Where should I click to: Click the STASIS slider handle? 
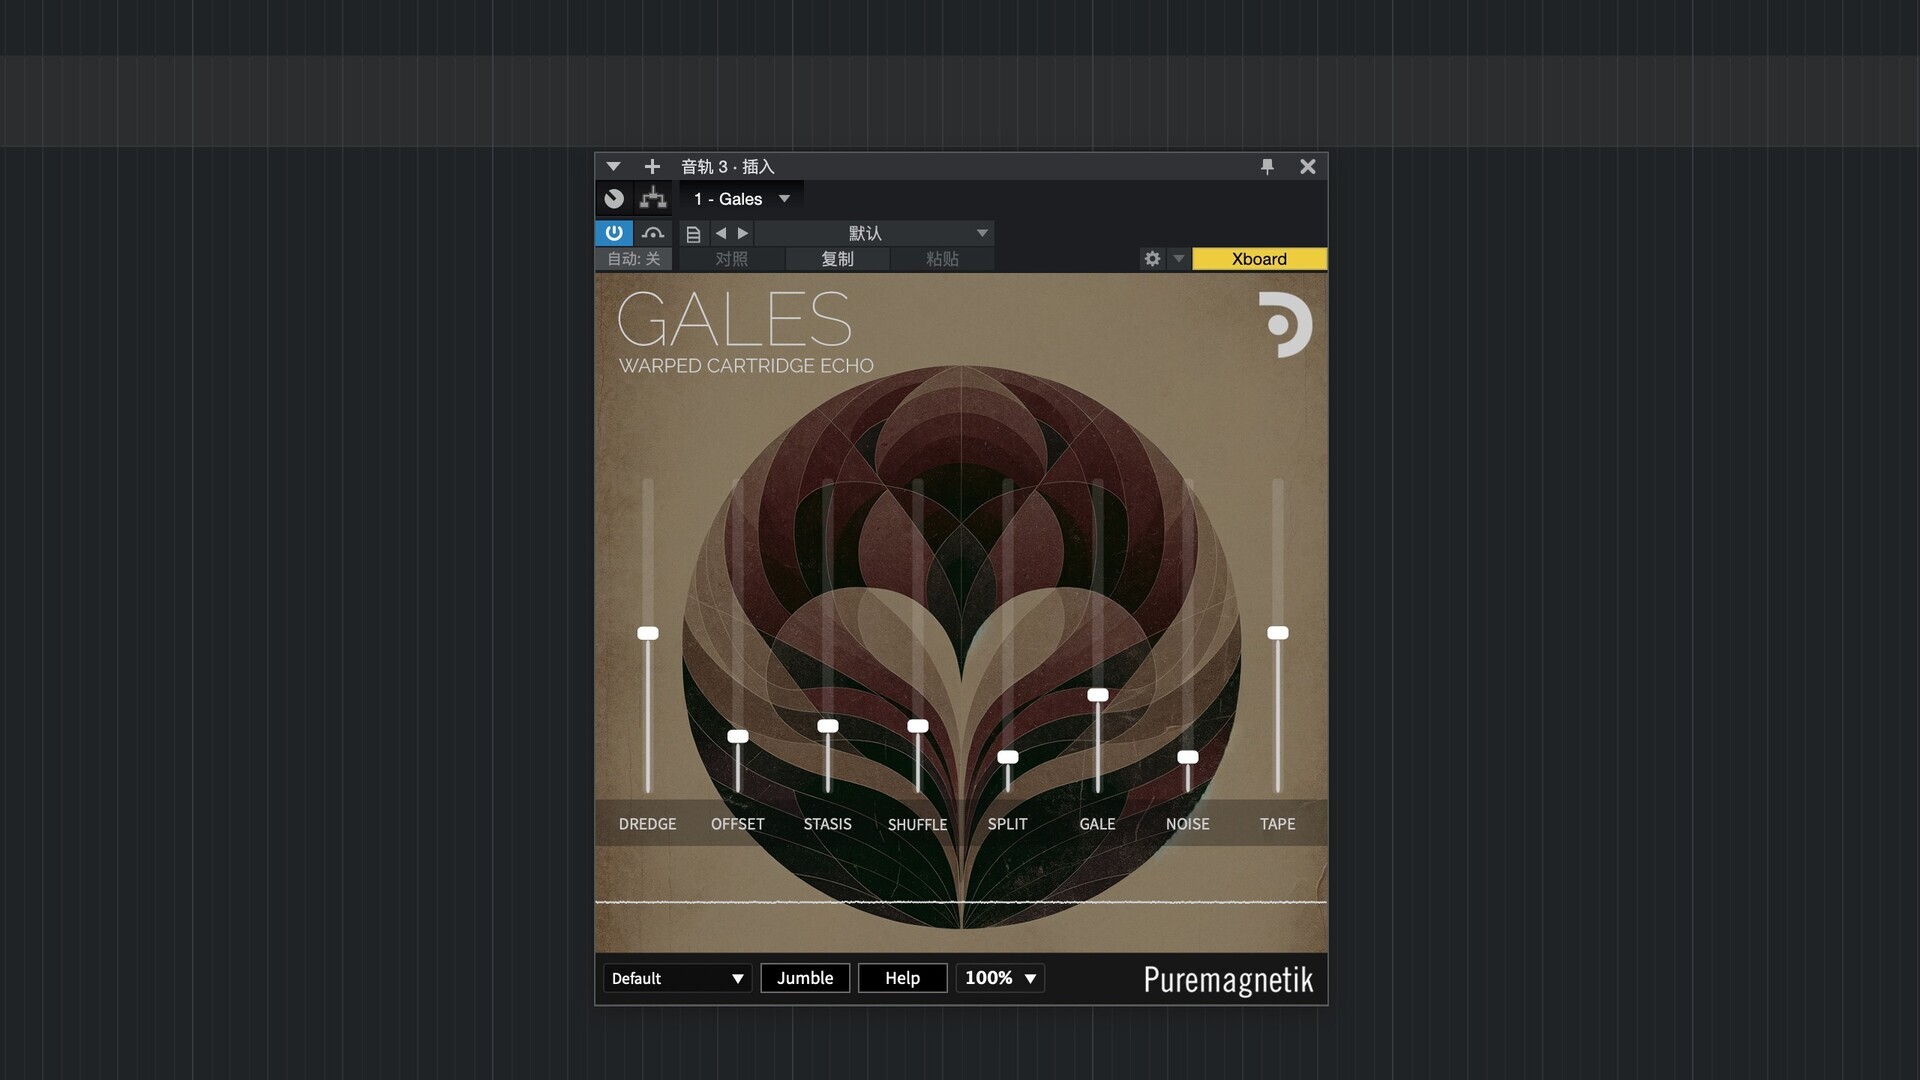tap(828, 726)
